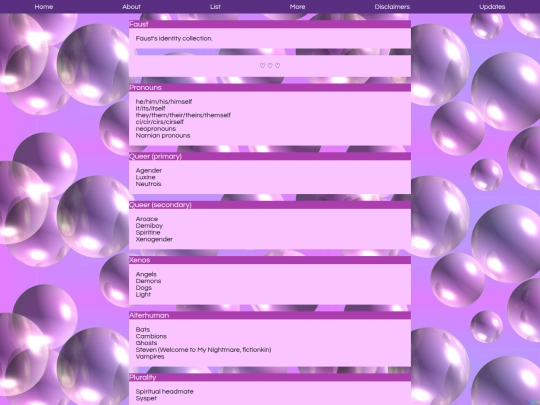The width and height of the screenshot is (540, 405).
Task: Click the Faust section header
Action: tap(270, 24)
